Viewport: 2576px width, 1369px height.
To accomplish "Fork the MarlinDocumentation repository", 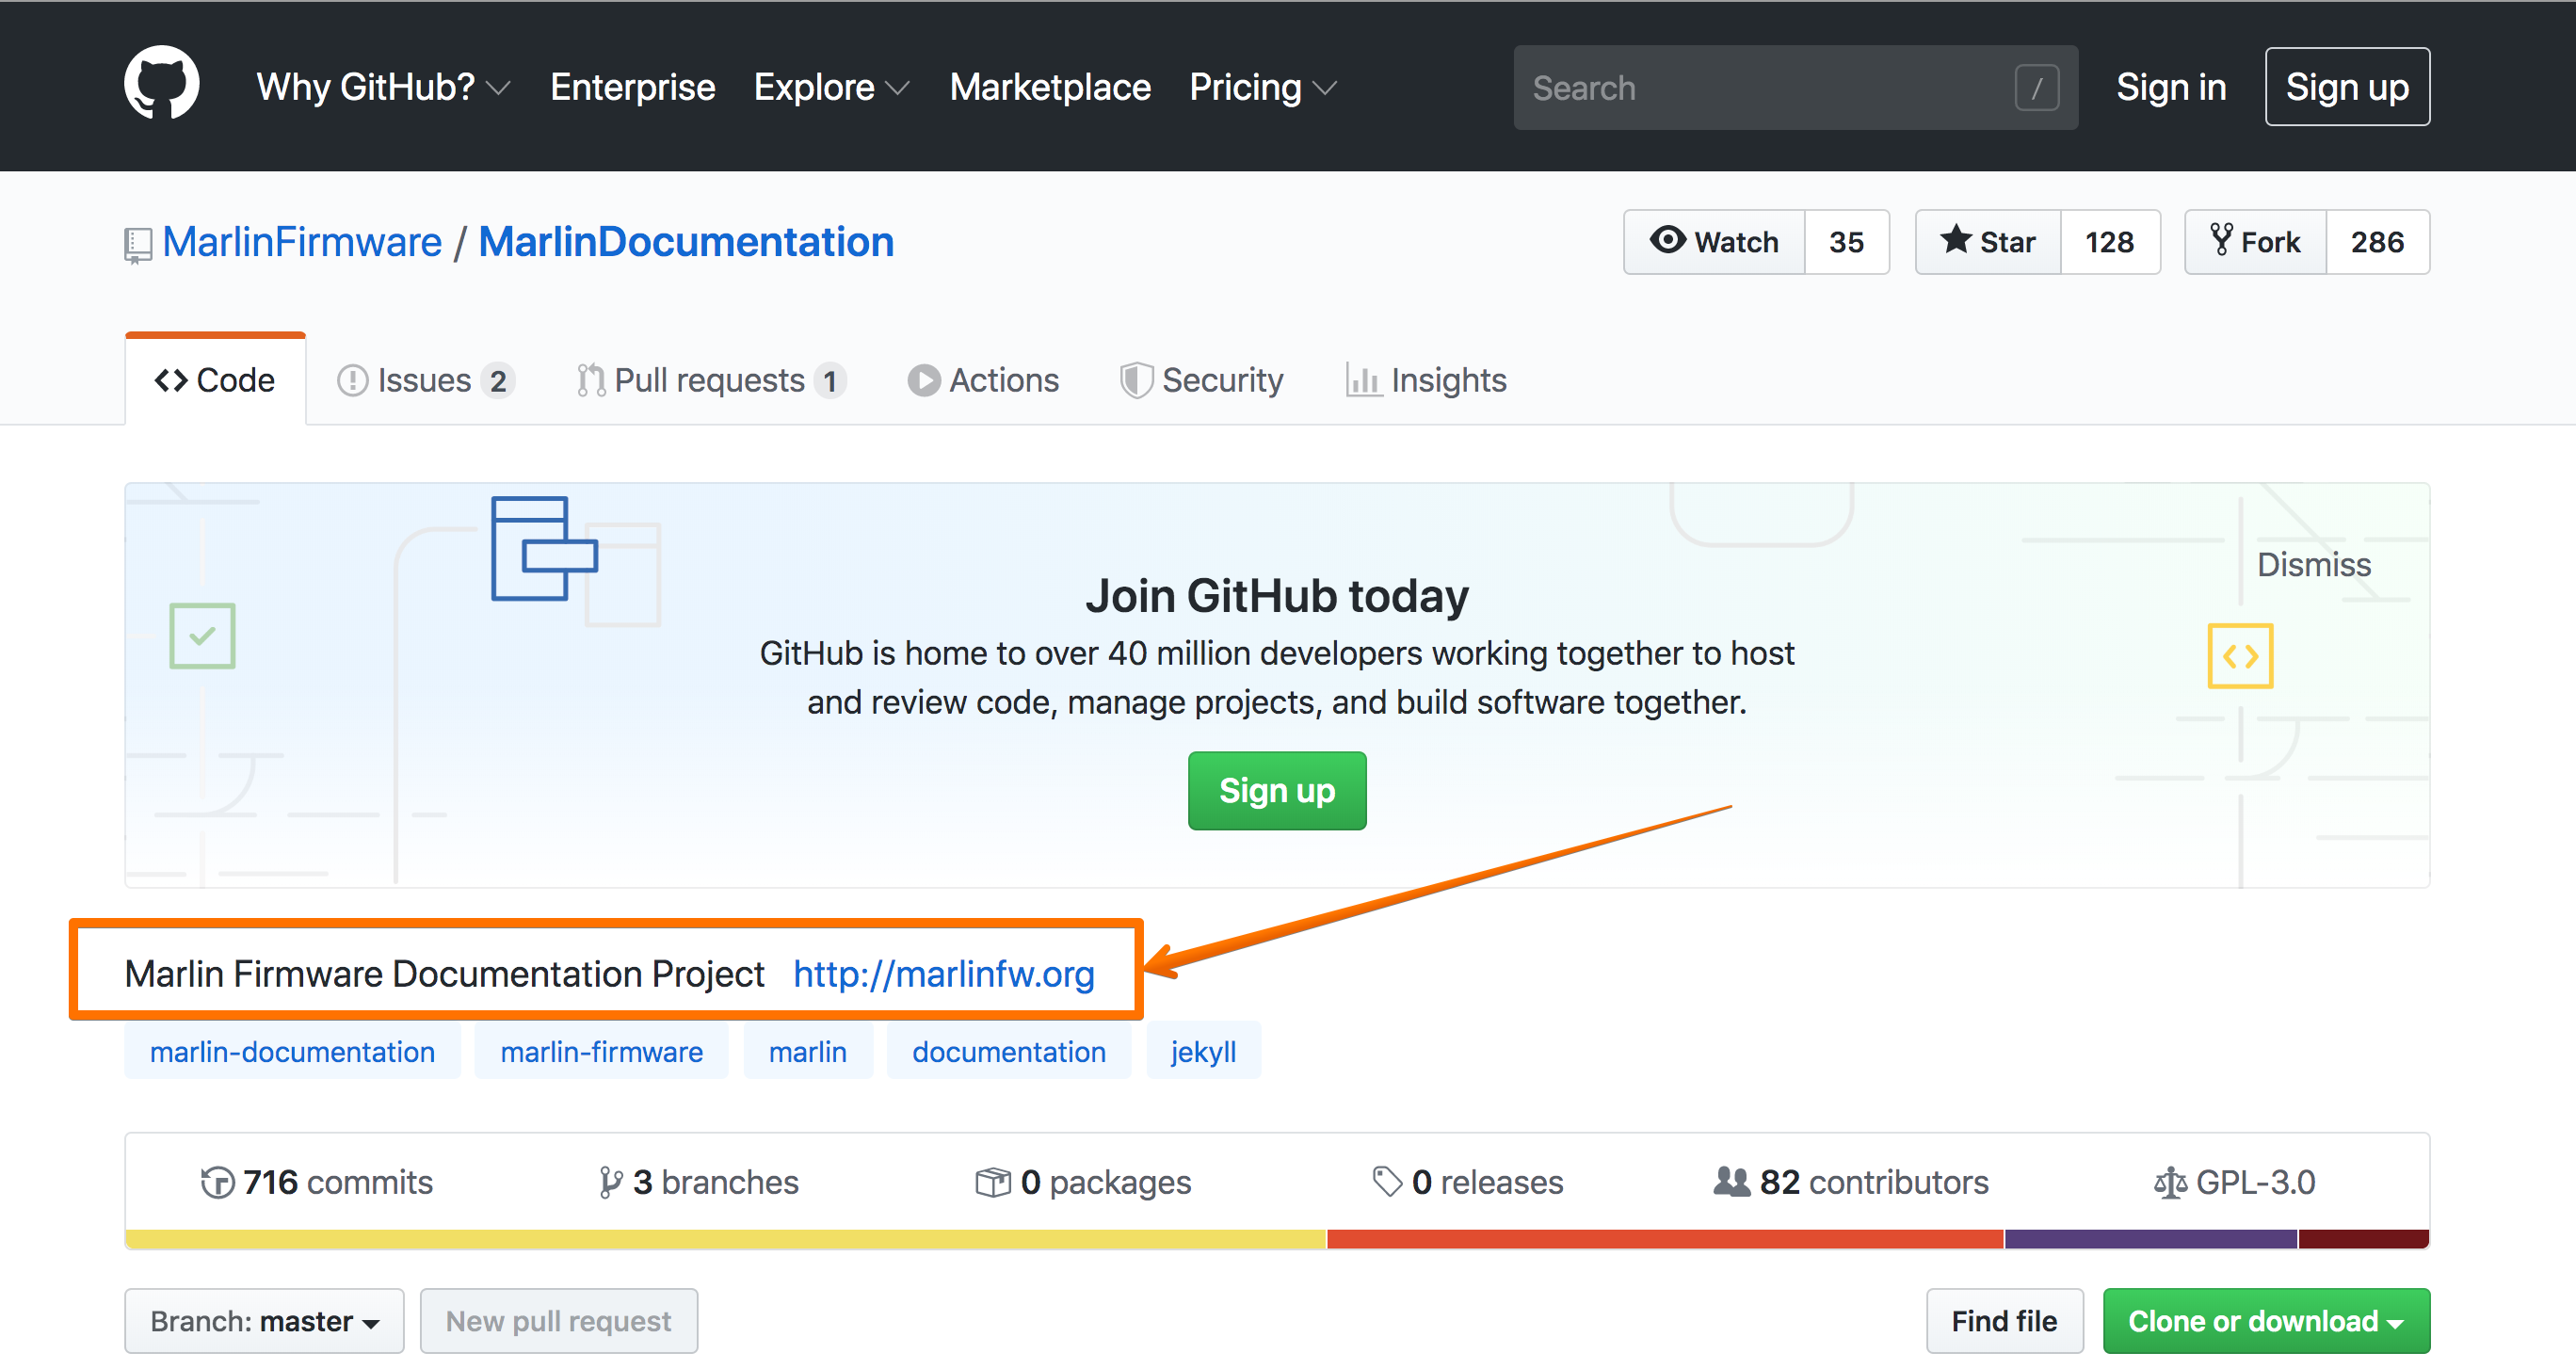I will pos(2256,242).
